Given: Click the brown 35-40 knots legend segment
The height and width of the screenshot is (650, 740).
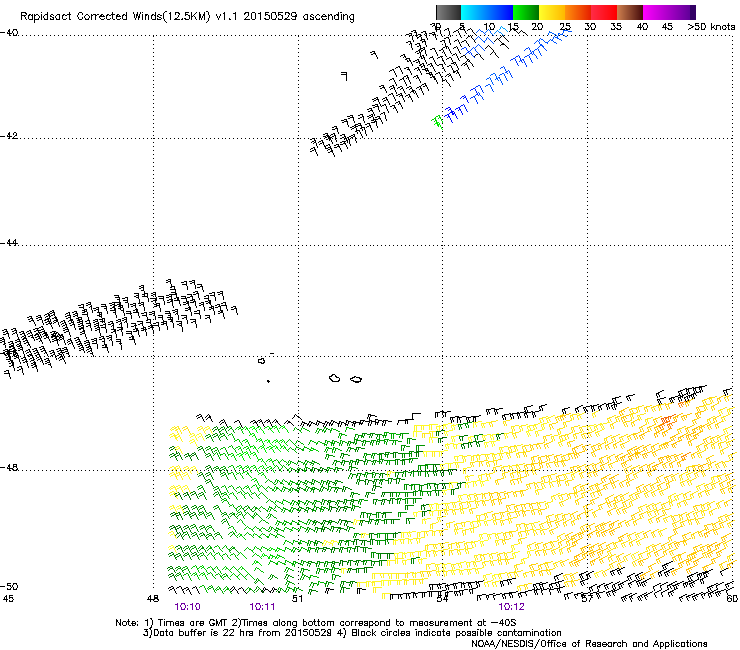Looking at the screenshot, I should click(630, 12).
